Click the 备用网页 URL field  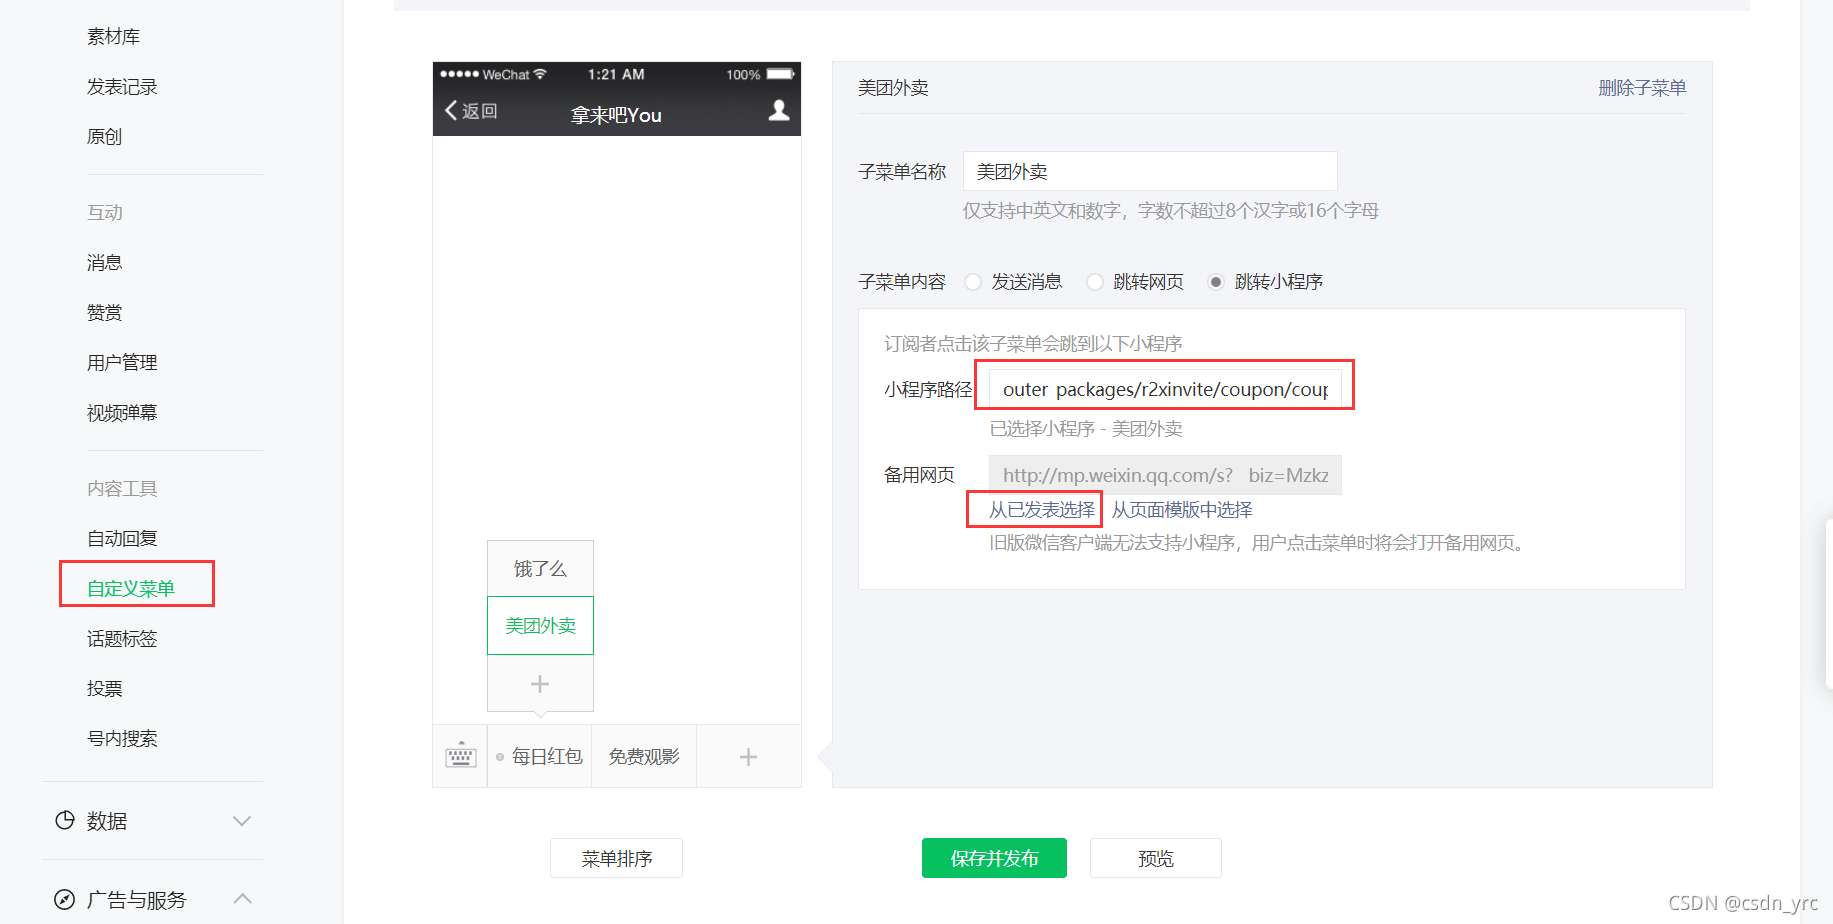pyautogui.click(x=1165, y=475)
